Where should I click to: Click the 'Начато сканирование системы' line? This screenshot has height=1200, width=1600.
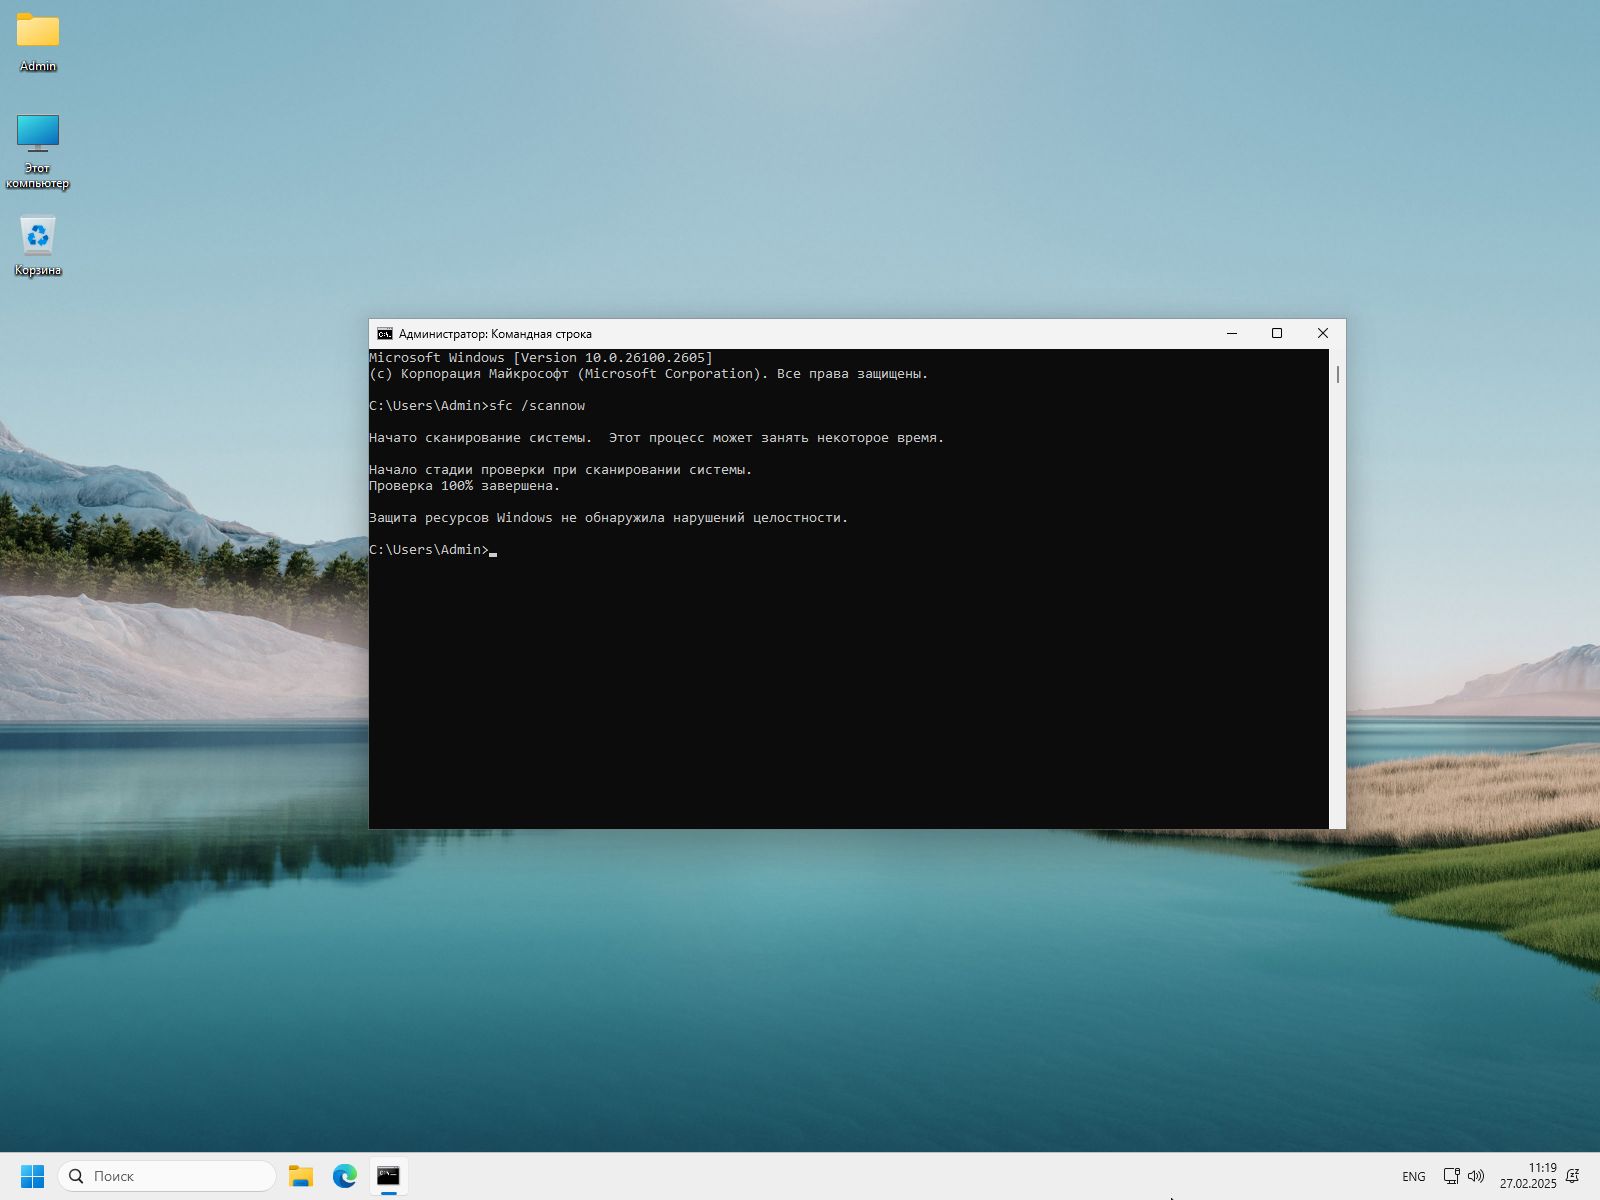tap(657, 438)
